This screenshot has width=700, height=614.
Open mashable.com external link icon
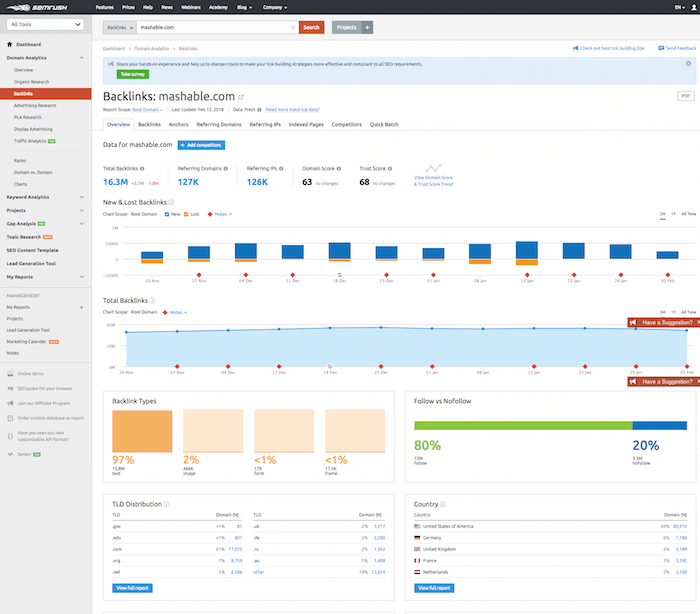[x=241, y=97]
